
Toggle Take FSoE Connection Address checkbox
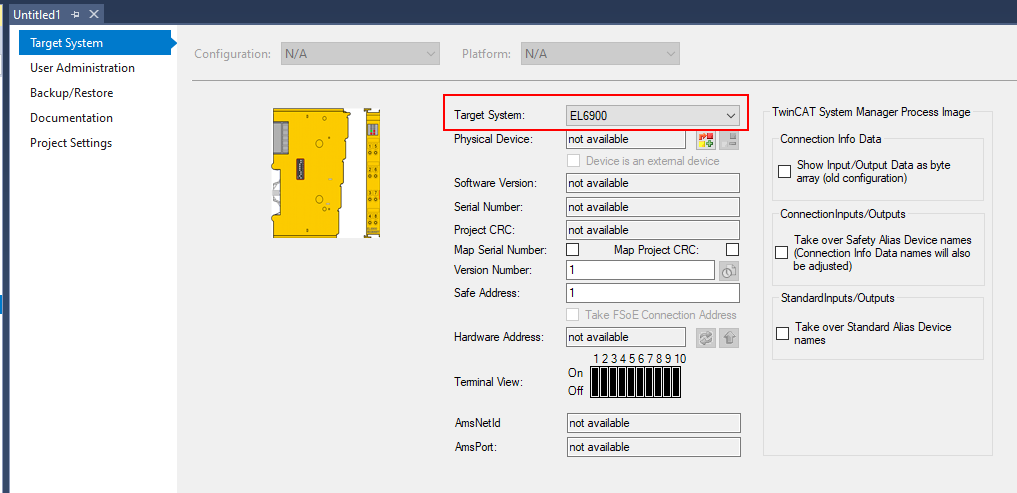click(x=573, y=315)
